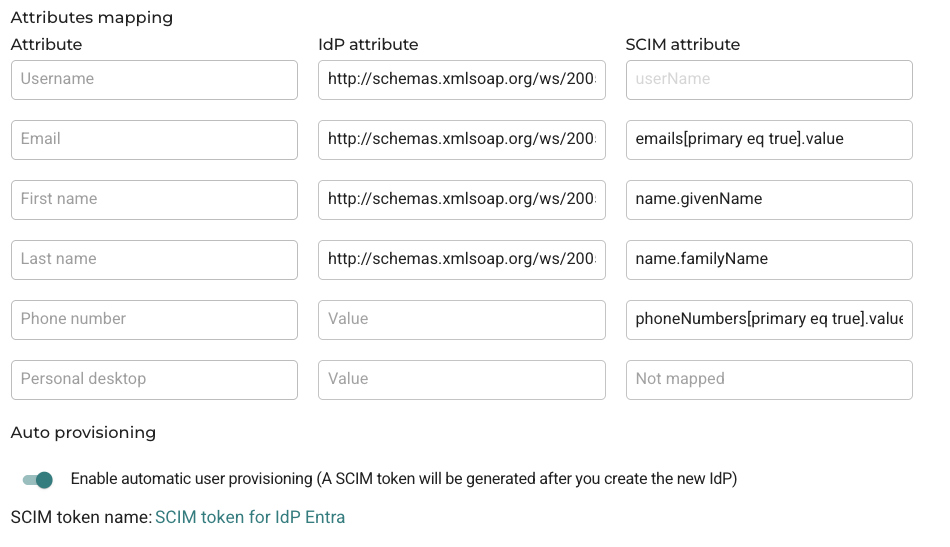Open SCIM token for IdP Entra link

(x=250, y=517)
